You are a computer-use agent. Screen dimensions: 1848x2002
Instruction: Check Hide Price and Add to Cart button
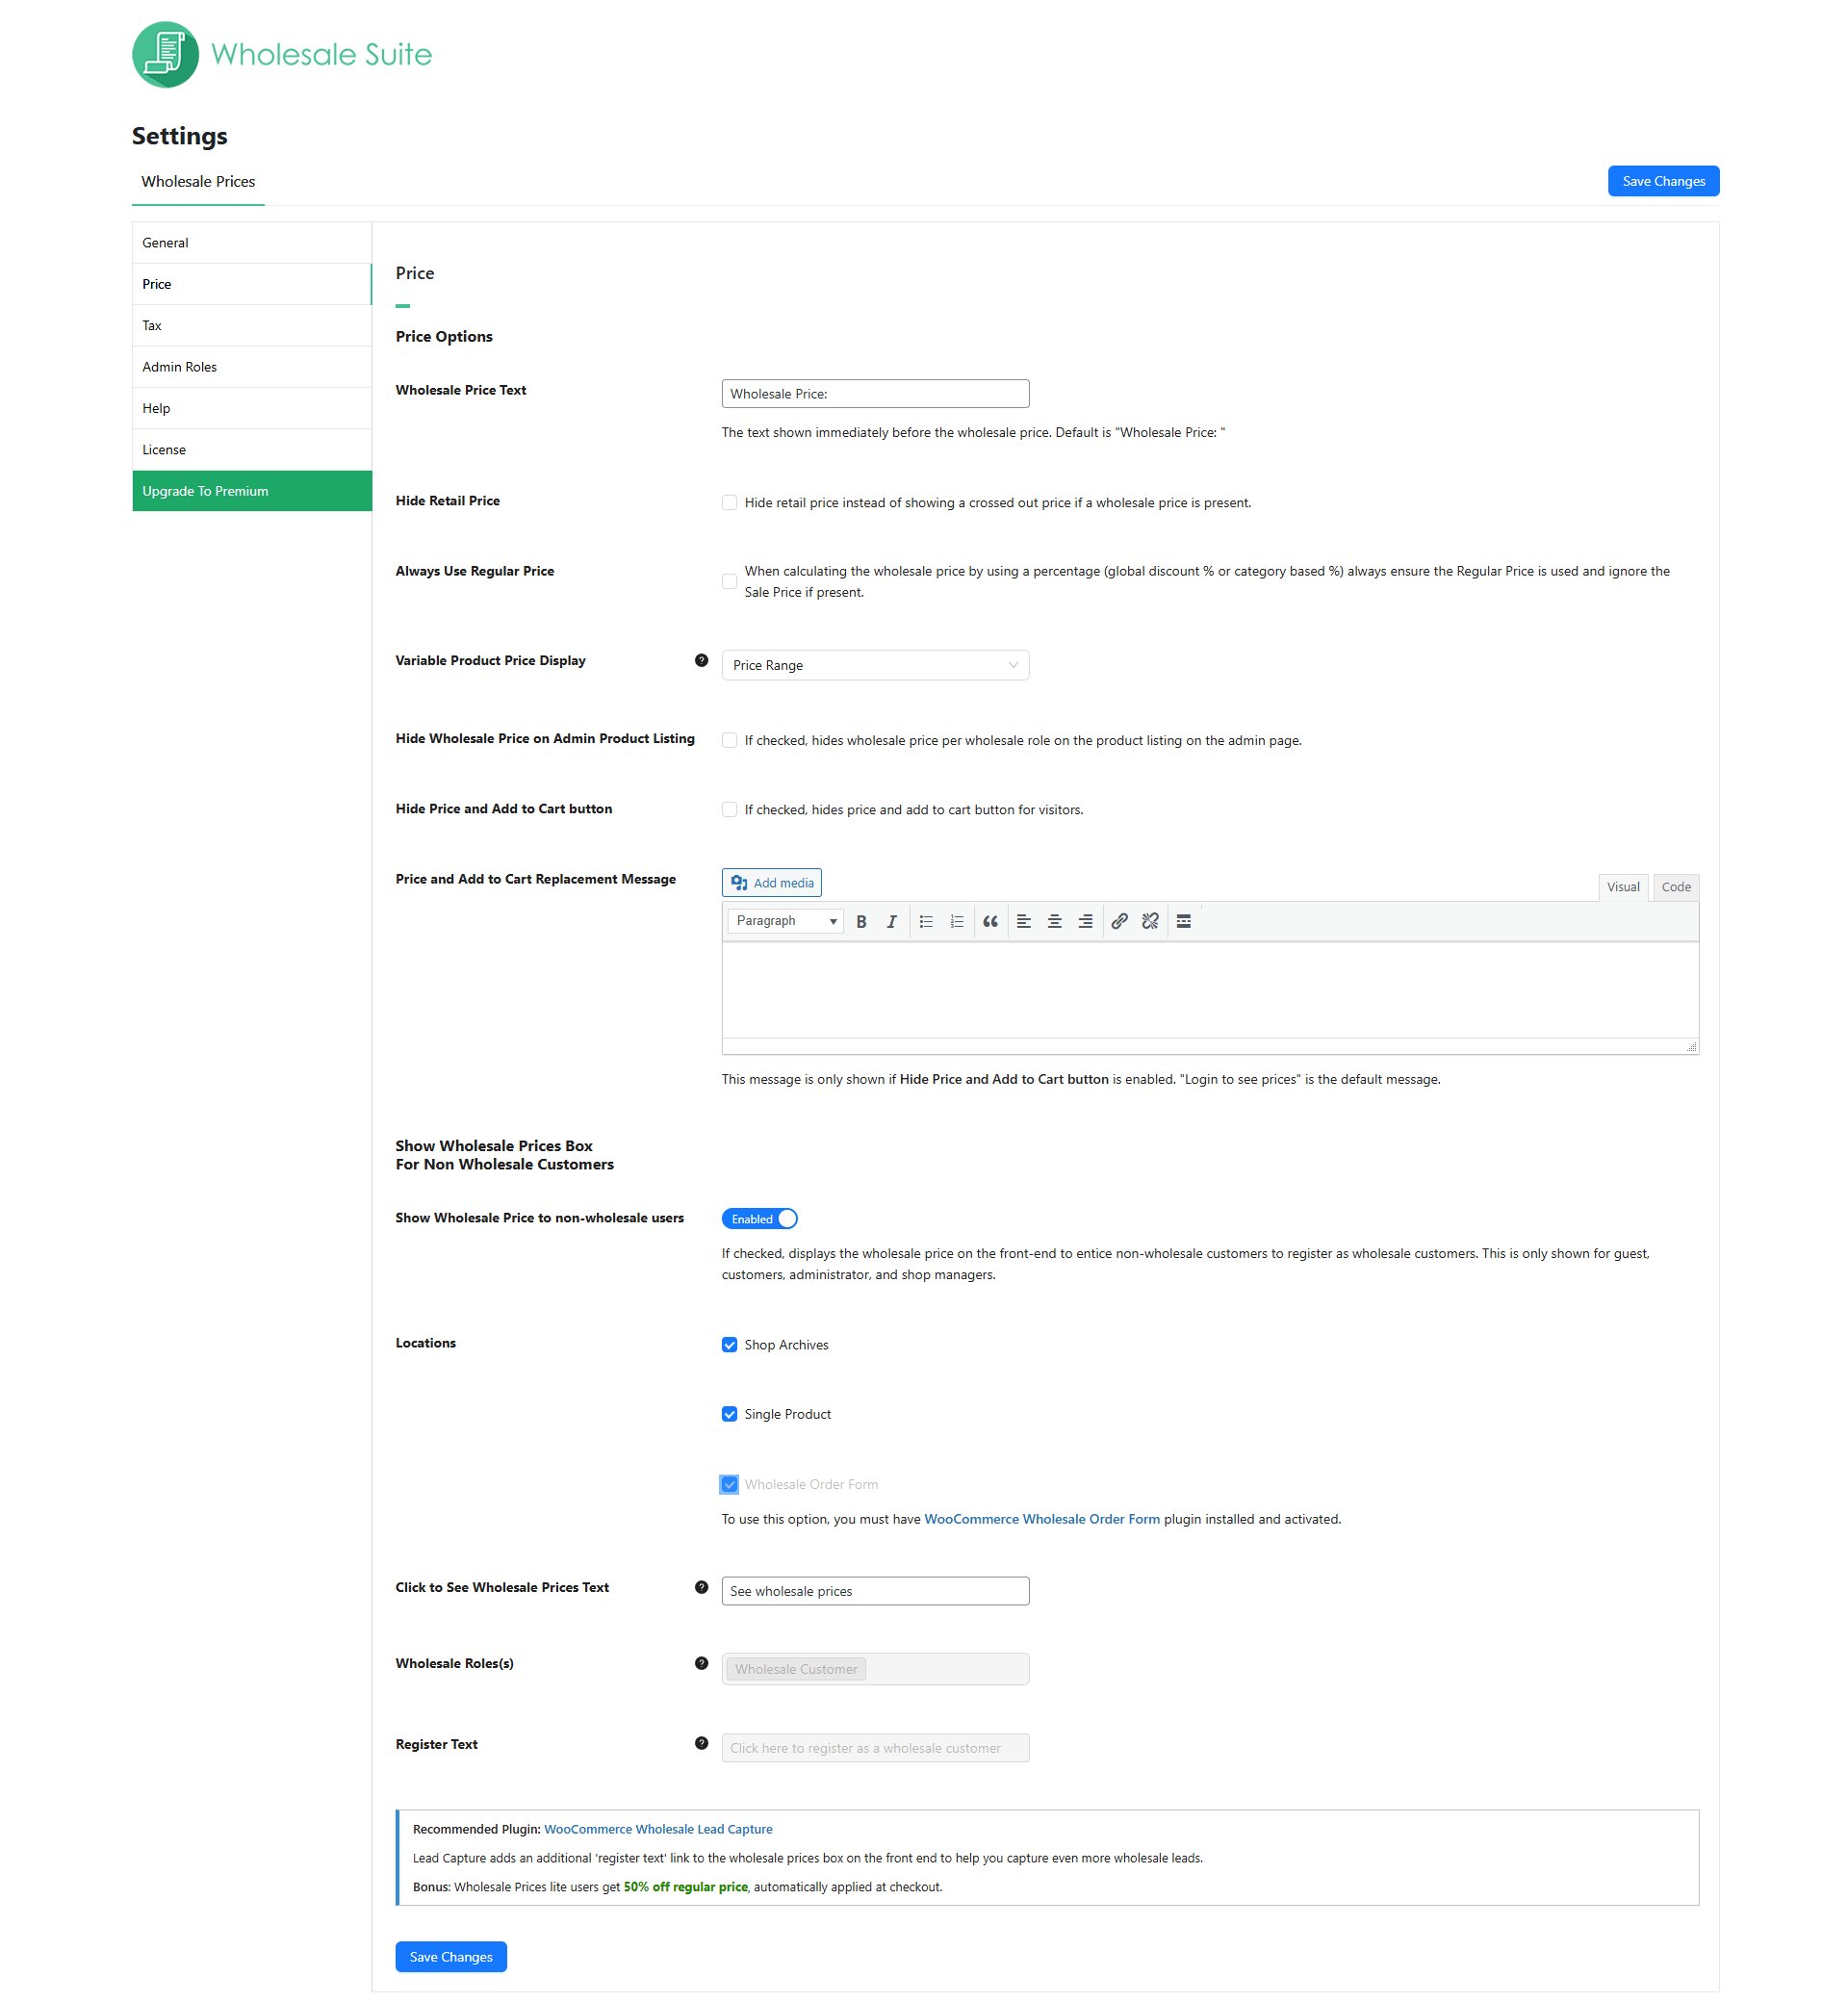coord(729,809)
